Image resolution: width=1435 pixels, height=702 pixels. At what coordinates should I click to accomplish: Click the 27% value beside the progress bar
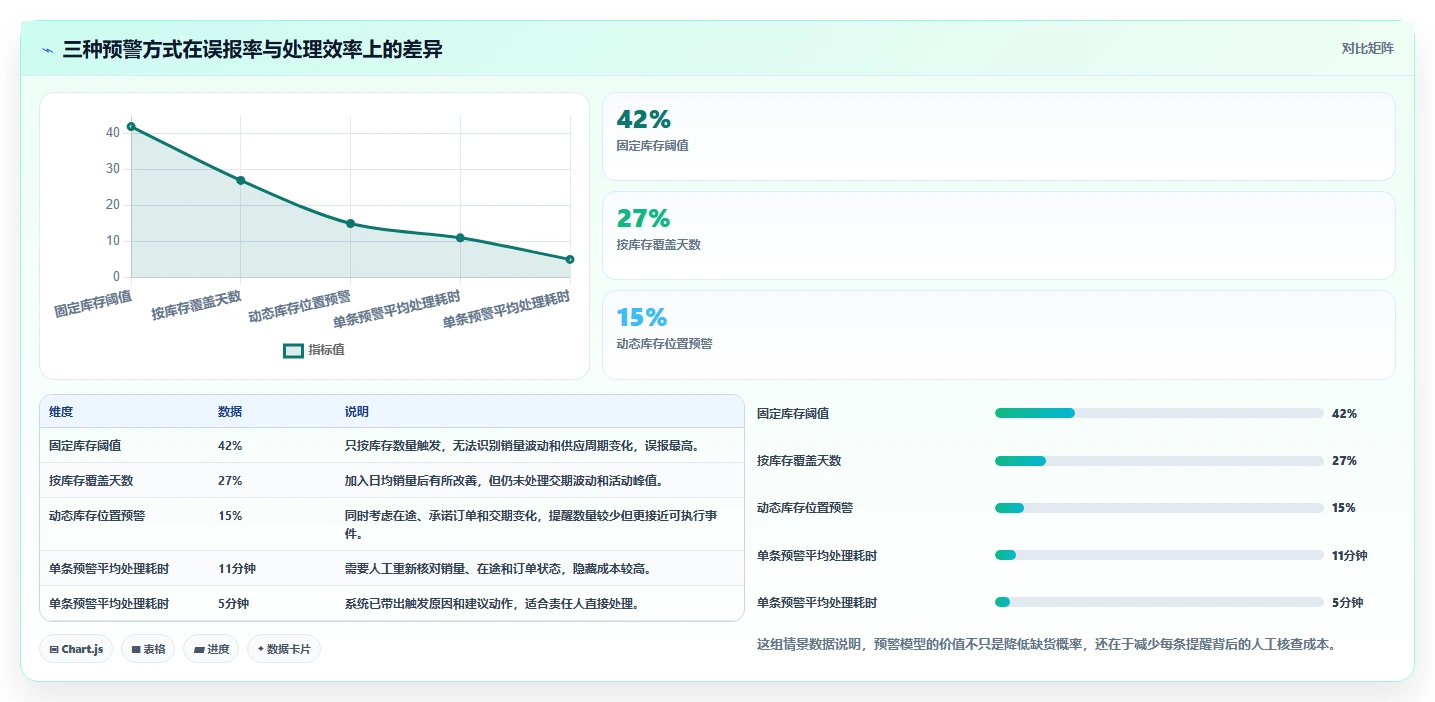tap(1344, 461)
